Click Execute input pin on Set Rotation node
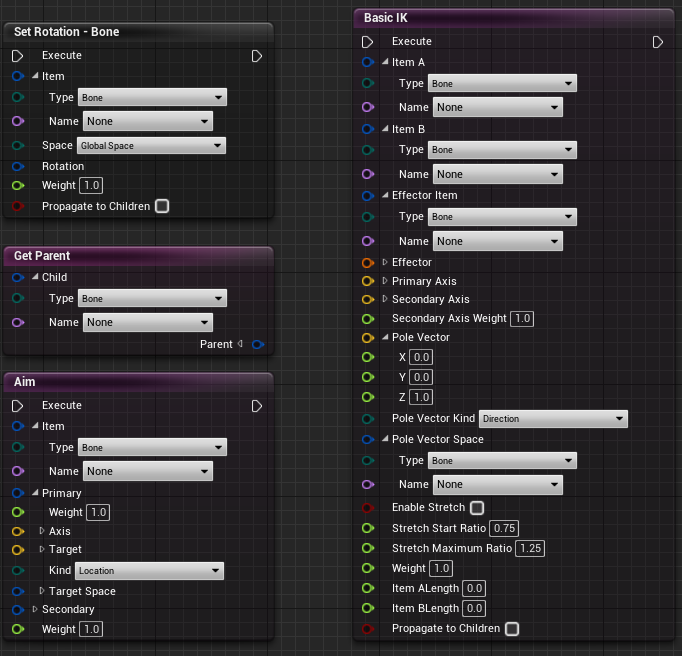 click(x=17, y=56)
